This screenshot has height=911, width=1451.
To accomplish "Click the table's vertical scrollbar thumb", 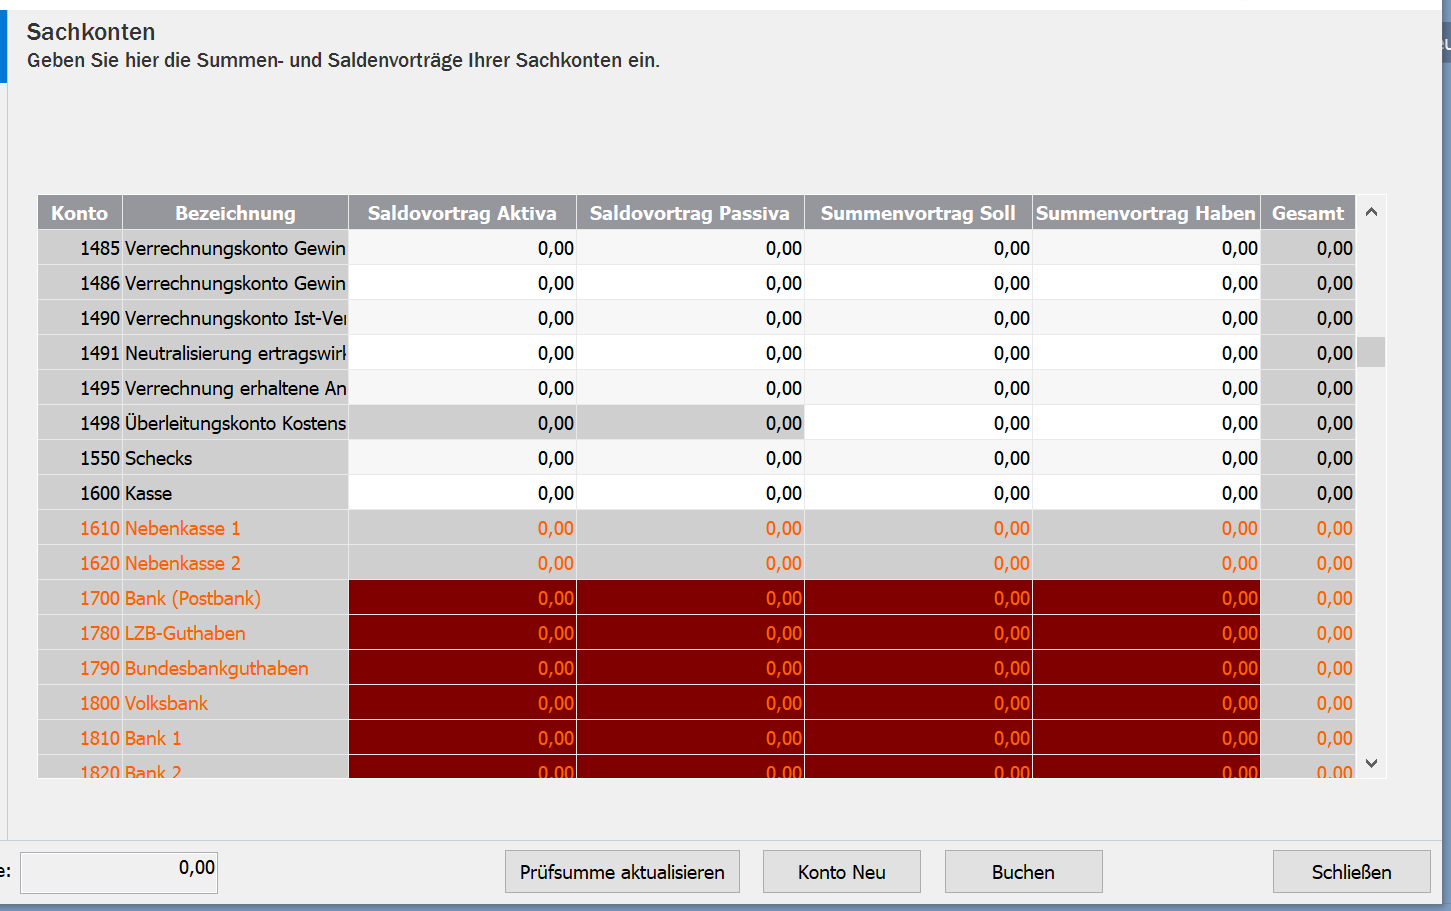I will pos(1371,352).
